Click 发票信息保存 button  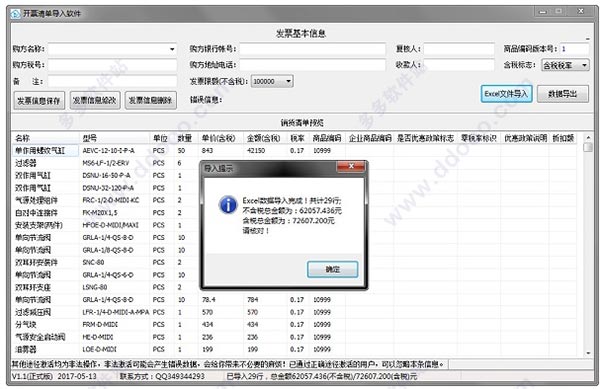39,101
